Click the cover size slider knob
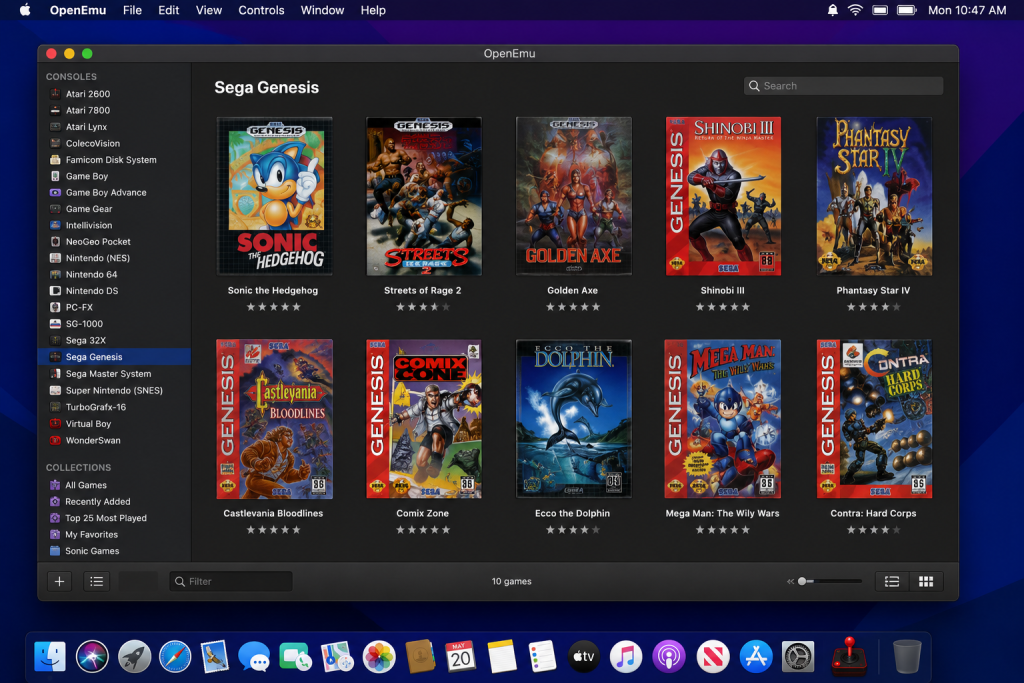Image resolution: width=1024 pixels, height=683 pixels. pos(802,581)
